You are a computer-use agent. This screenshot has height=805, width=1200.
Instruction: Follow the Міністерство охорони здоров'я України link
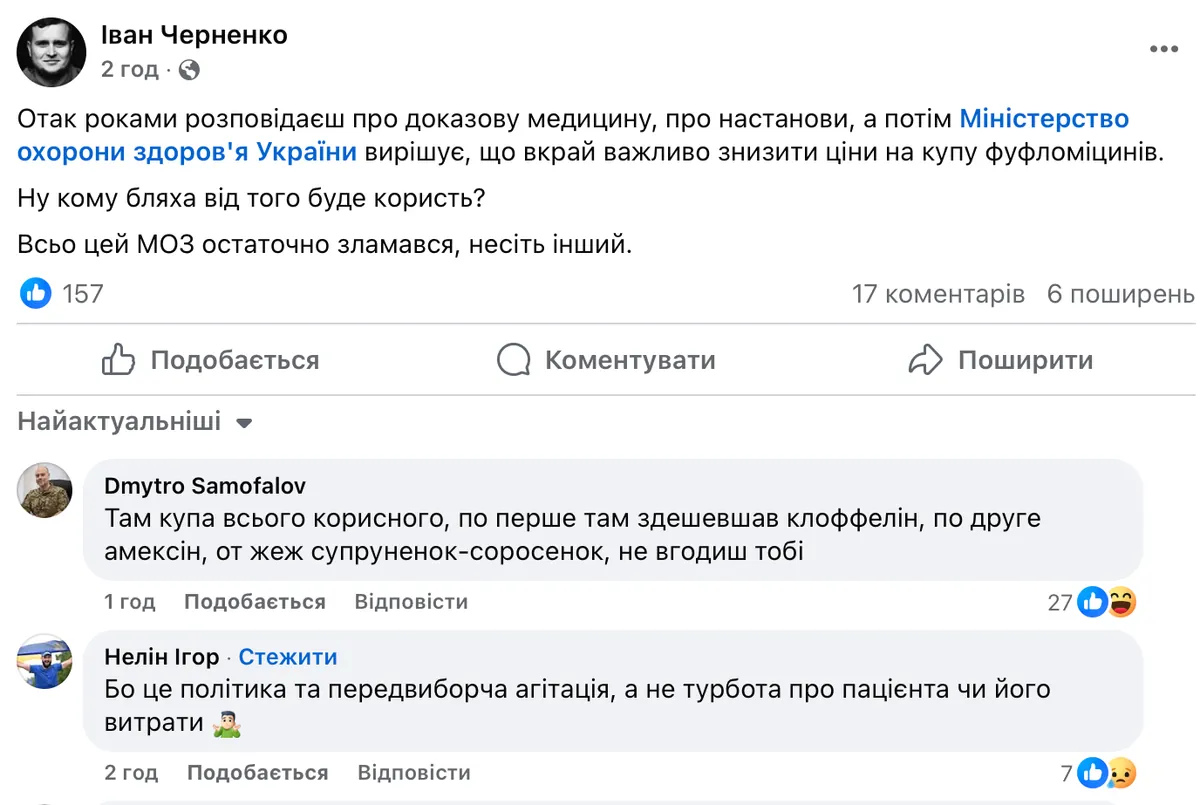[1044, 119]
